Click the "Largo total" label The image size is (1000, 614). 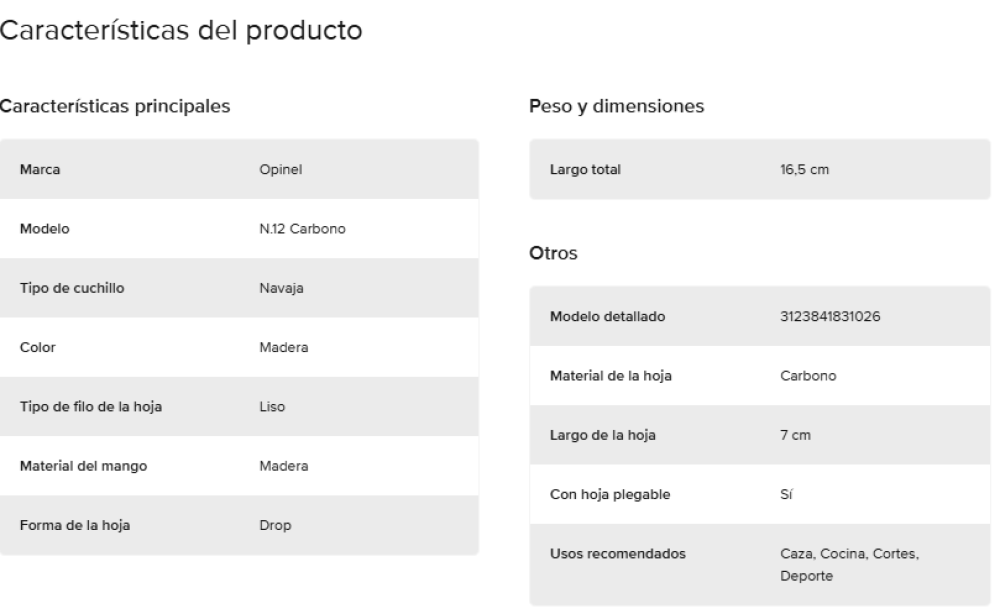pos(585,169)
